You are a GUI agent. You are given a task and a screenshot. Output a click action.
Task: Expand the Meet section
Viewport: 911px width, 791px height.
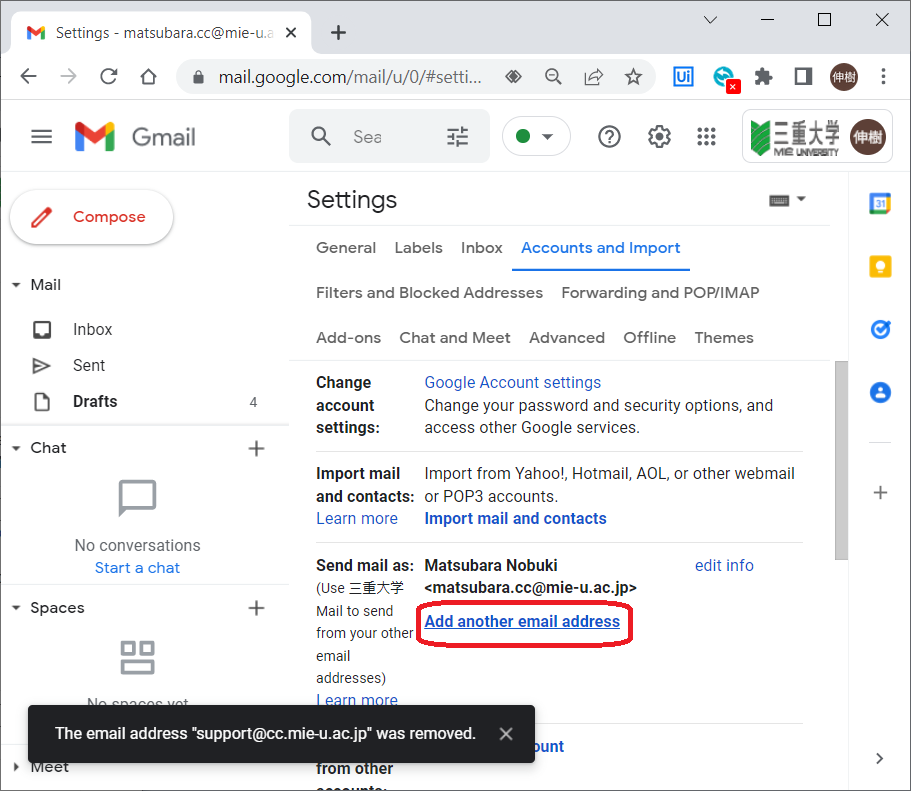click(16, 767)
